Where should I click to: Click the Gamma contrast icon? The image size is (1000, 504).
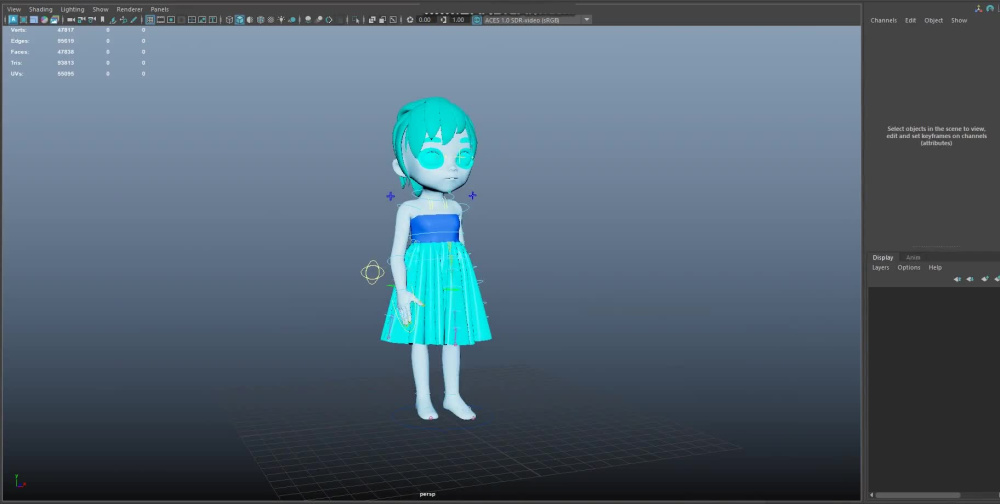coord(443,20)
